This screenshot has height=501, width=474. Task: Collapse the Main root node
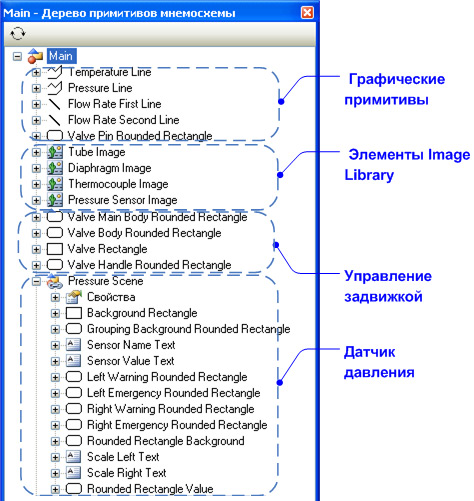click(17, 56)
